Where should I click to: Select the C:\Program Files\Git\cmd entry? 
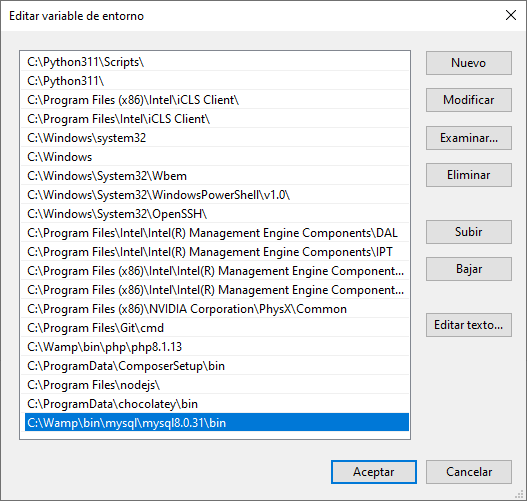(x=215, y=328)
